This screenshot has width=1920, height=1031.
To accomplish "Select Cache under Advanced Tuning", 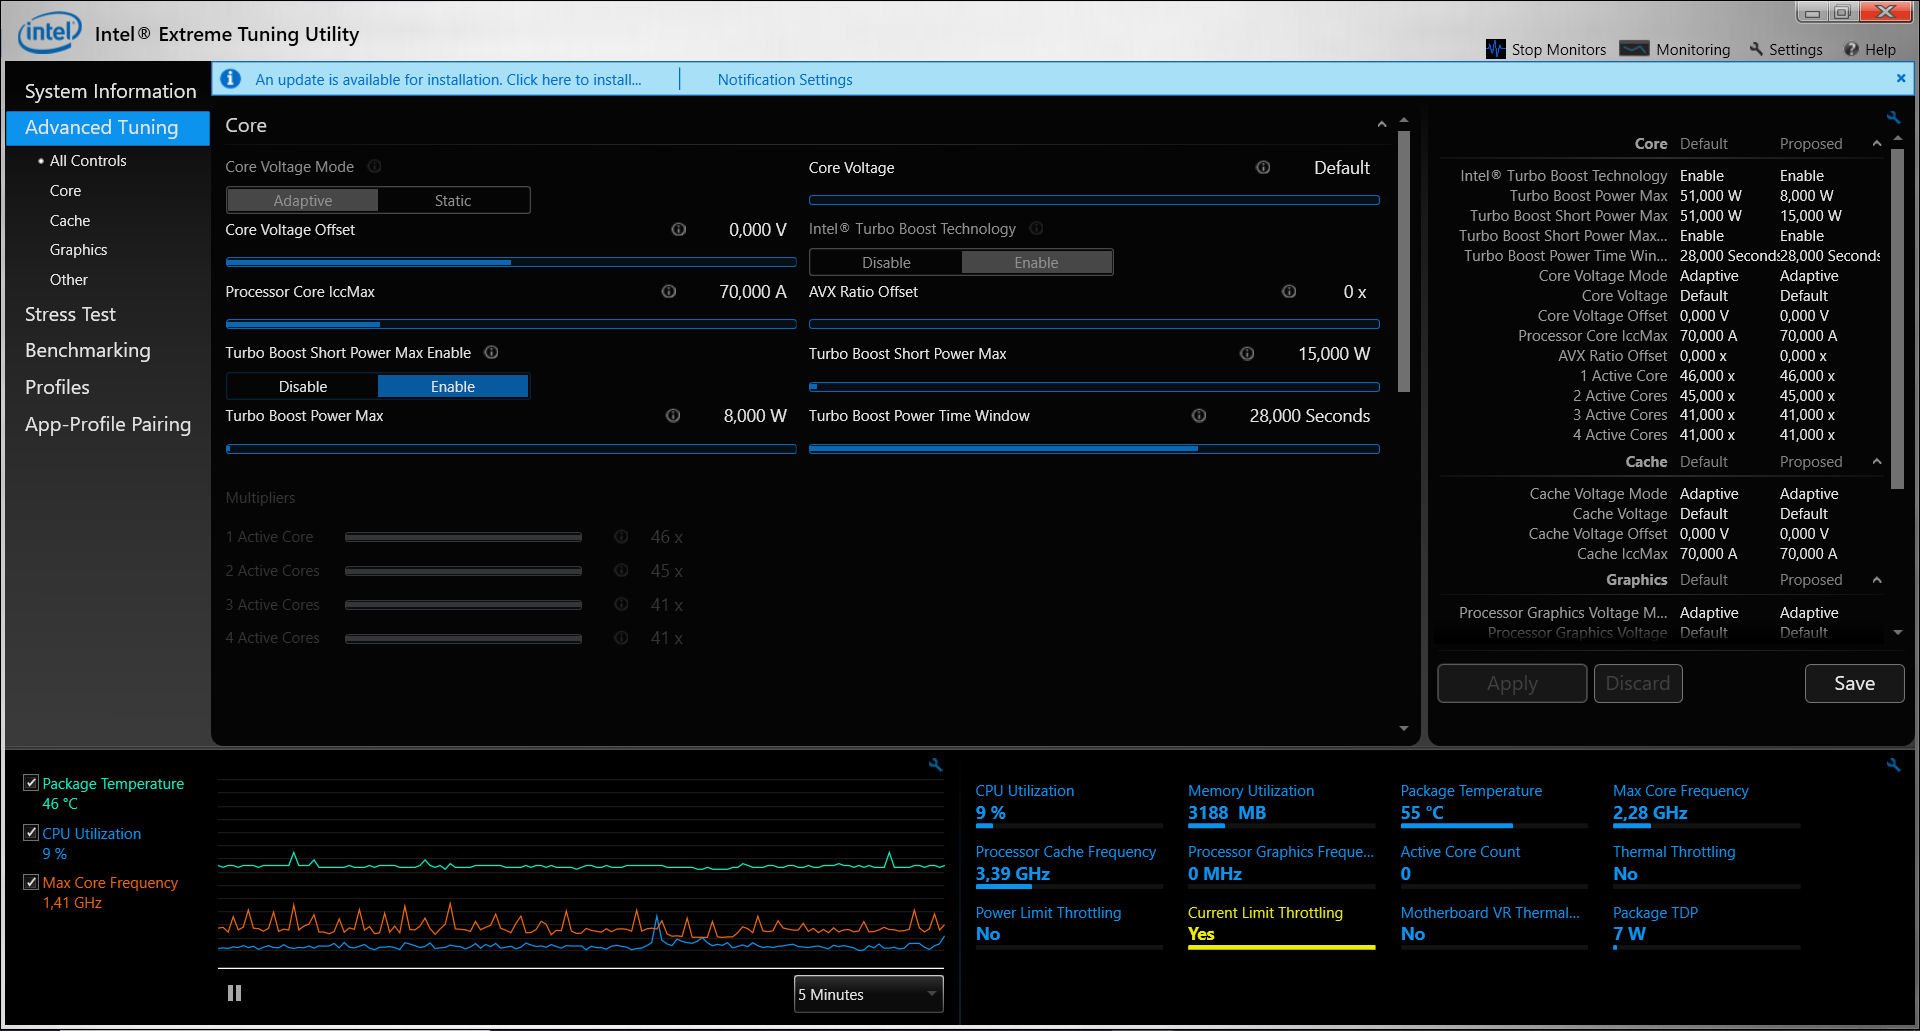I will tap(70, 220).
